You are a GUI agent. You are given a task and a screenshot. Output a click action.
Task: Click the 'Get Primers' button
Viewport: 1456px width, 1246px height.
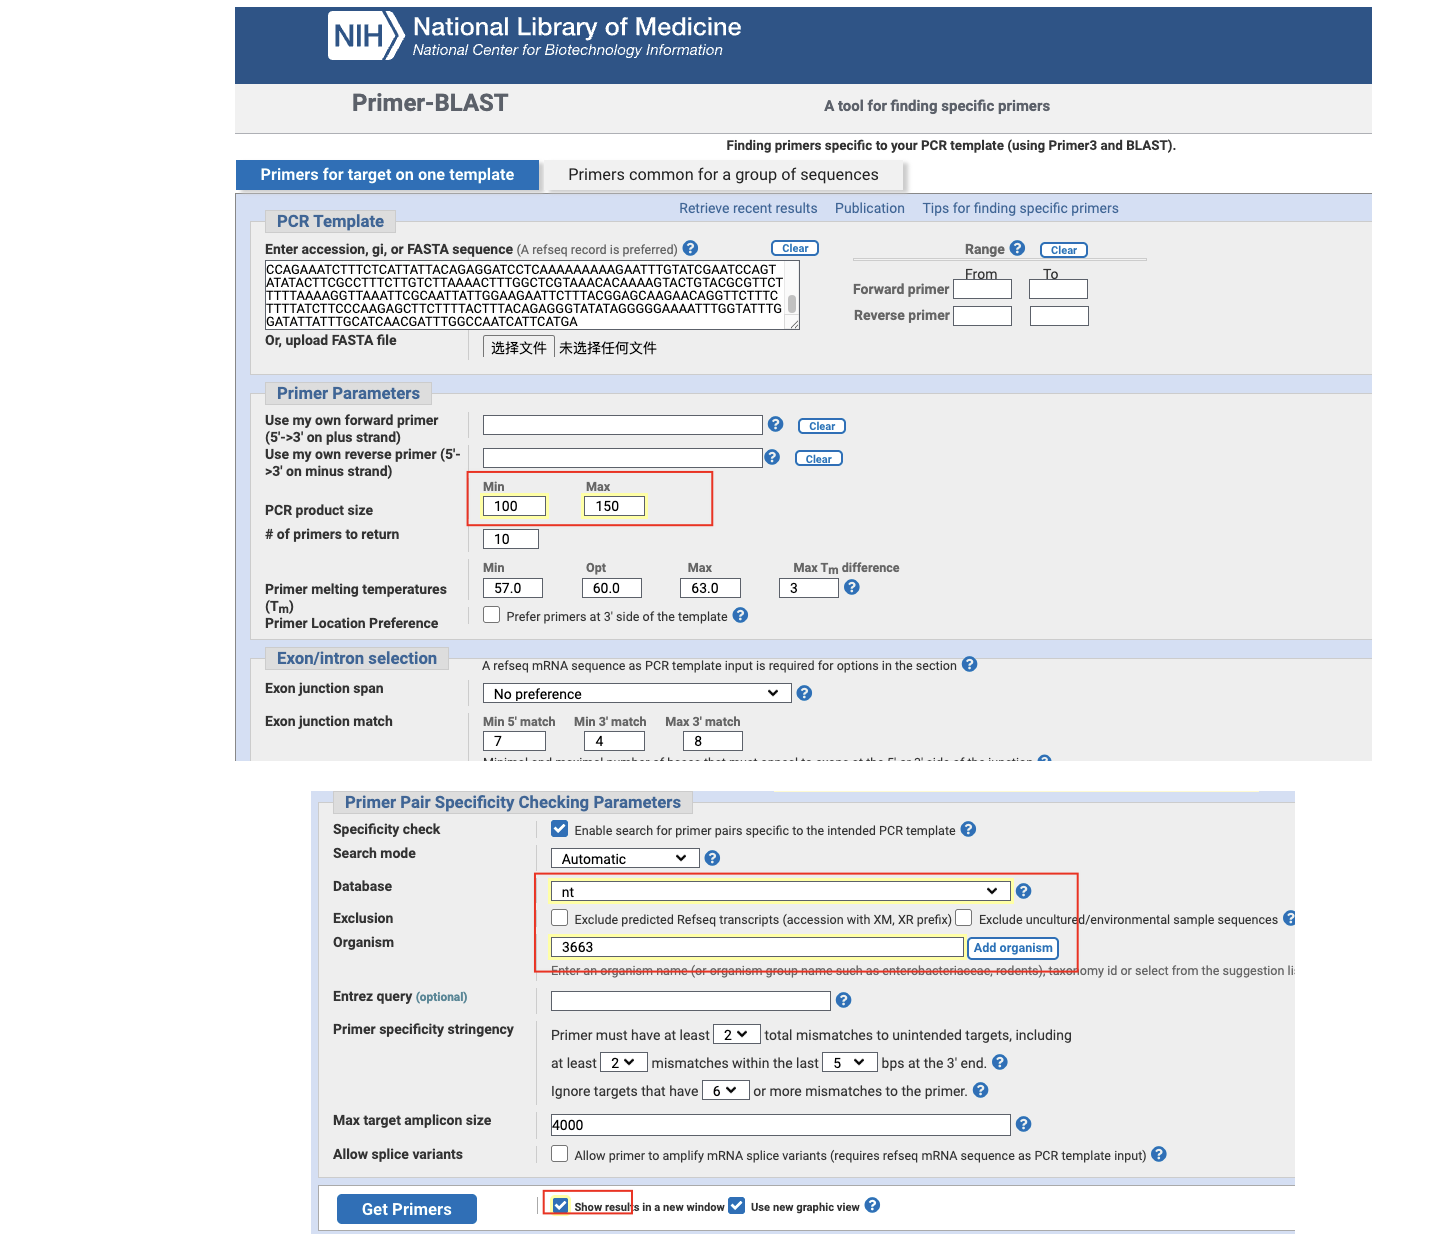pos(406,1209)
